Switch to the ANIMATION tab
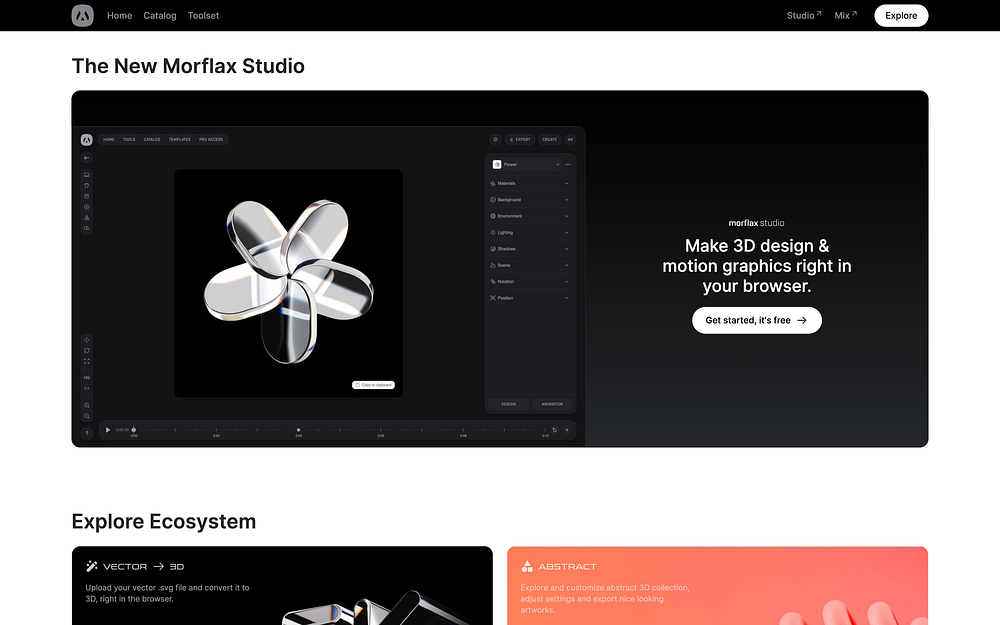Viewport: 1000px width, 625px height. click(552, 404)
